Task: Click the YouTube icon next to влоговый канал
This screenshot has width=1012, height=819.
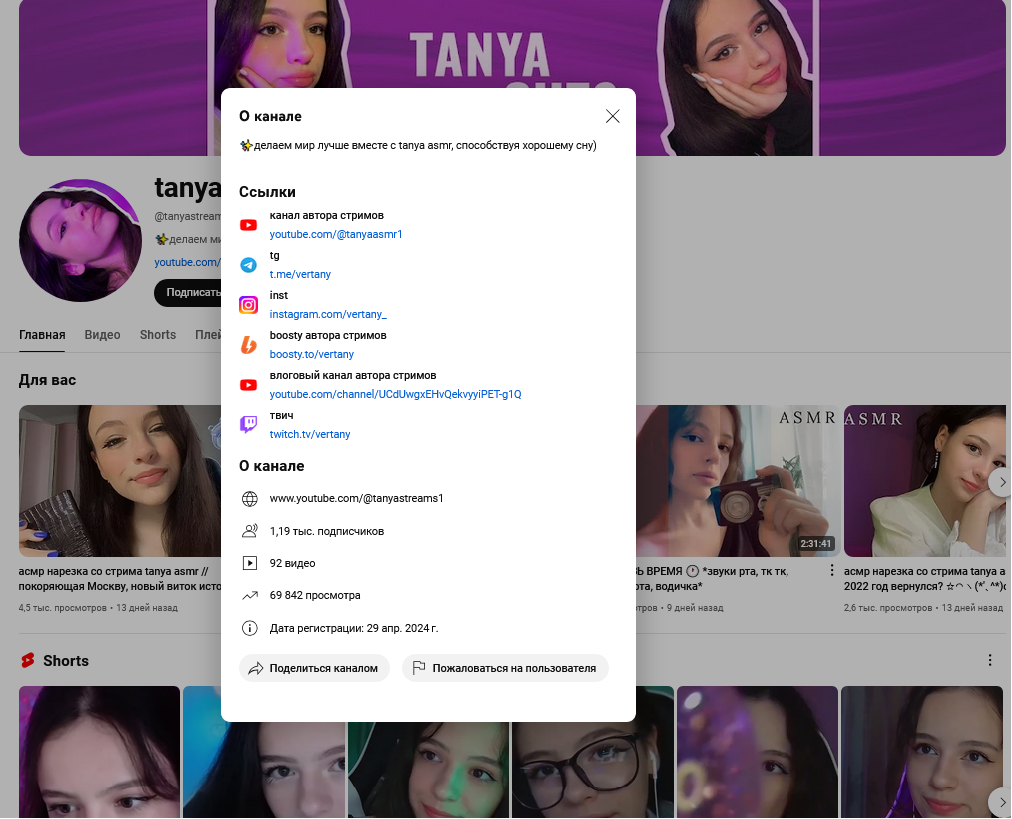Action: pyautogui.click(x=248, y=385)
